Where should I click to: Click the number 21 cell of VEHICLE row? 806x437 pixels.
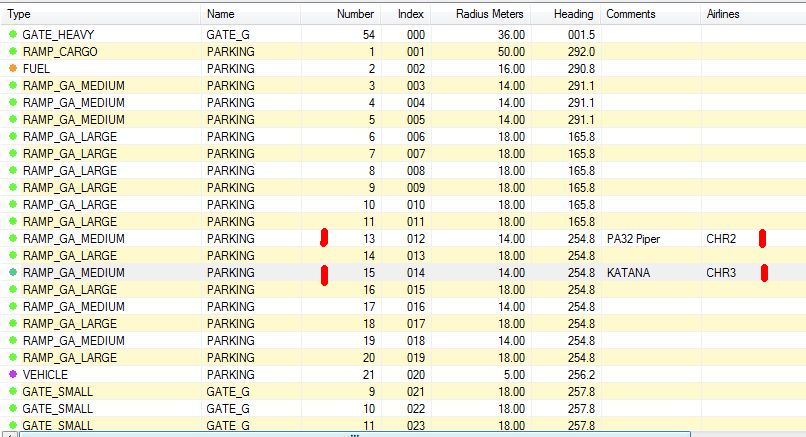[x=369, y=374]
